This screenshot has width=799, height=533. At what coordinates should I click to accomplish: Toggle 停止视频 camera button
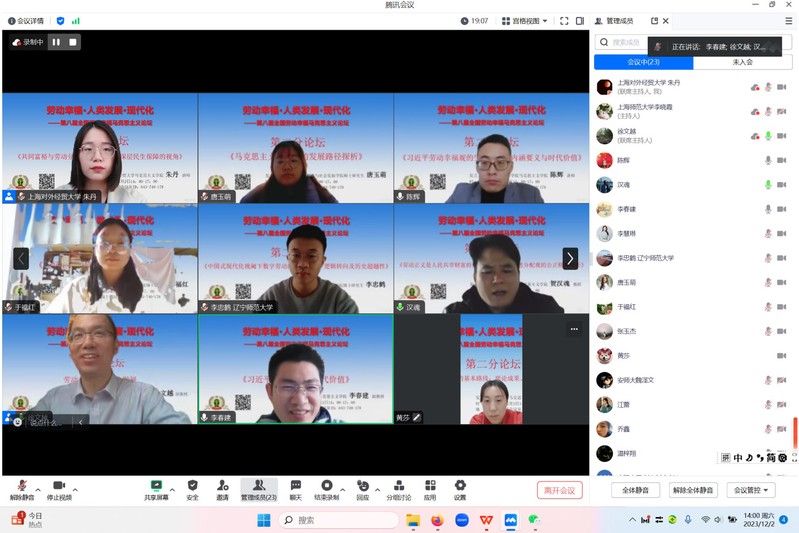(x=59, y=486)
